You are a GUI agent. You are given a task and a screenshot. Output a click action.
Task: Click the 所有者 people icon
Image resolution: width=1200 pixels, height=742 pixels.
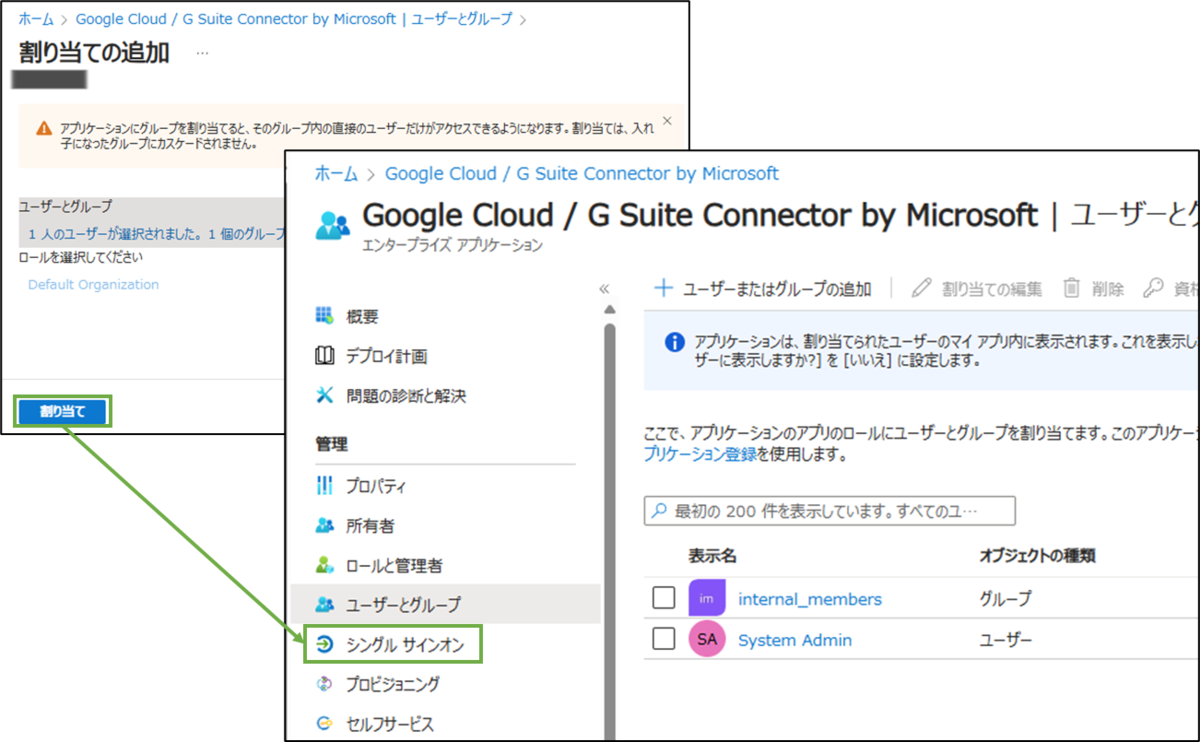click(324, 525)
